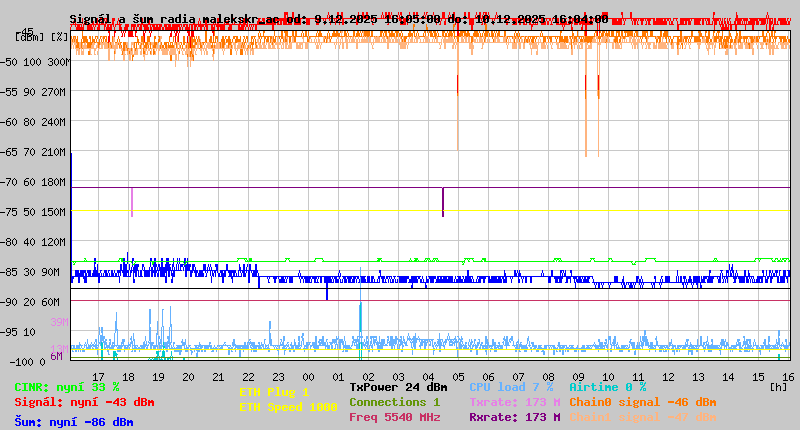Click the '02' hour tick on time axis

click(x=368, y=377)
